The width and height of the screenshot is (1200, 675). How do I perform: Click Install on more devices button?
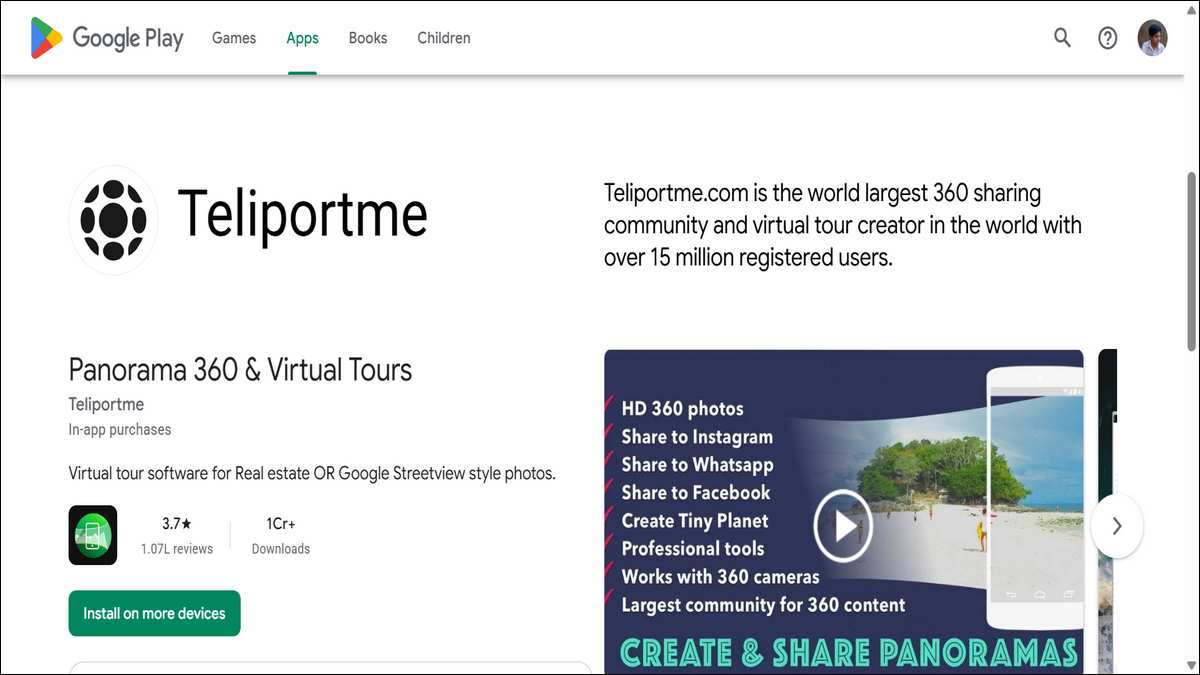pos(154,613)
